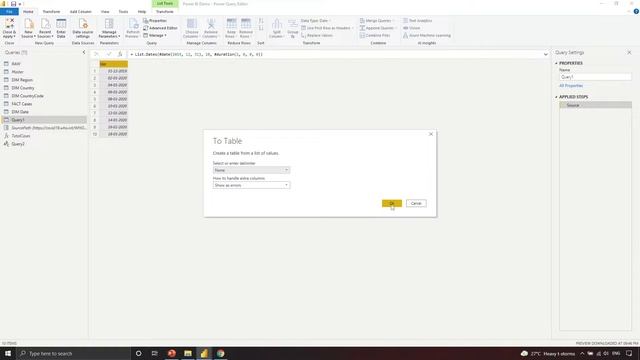Click the save icon in the title bar

(x=13, y=4)
